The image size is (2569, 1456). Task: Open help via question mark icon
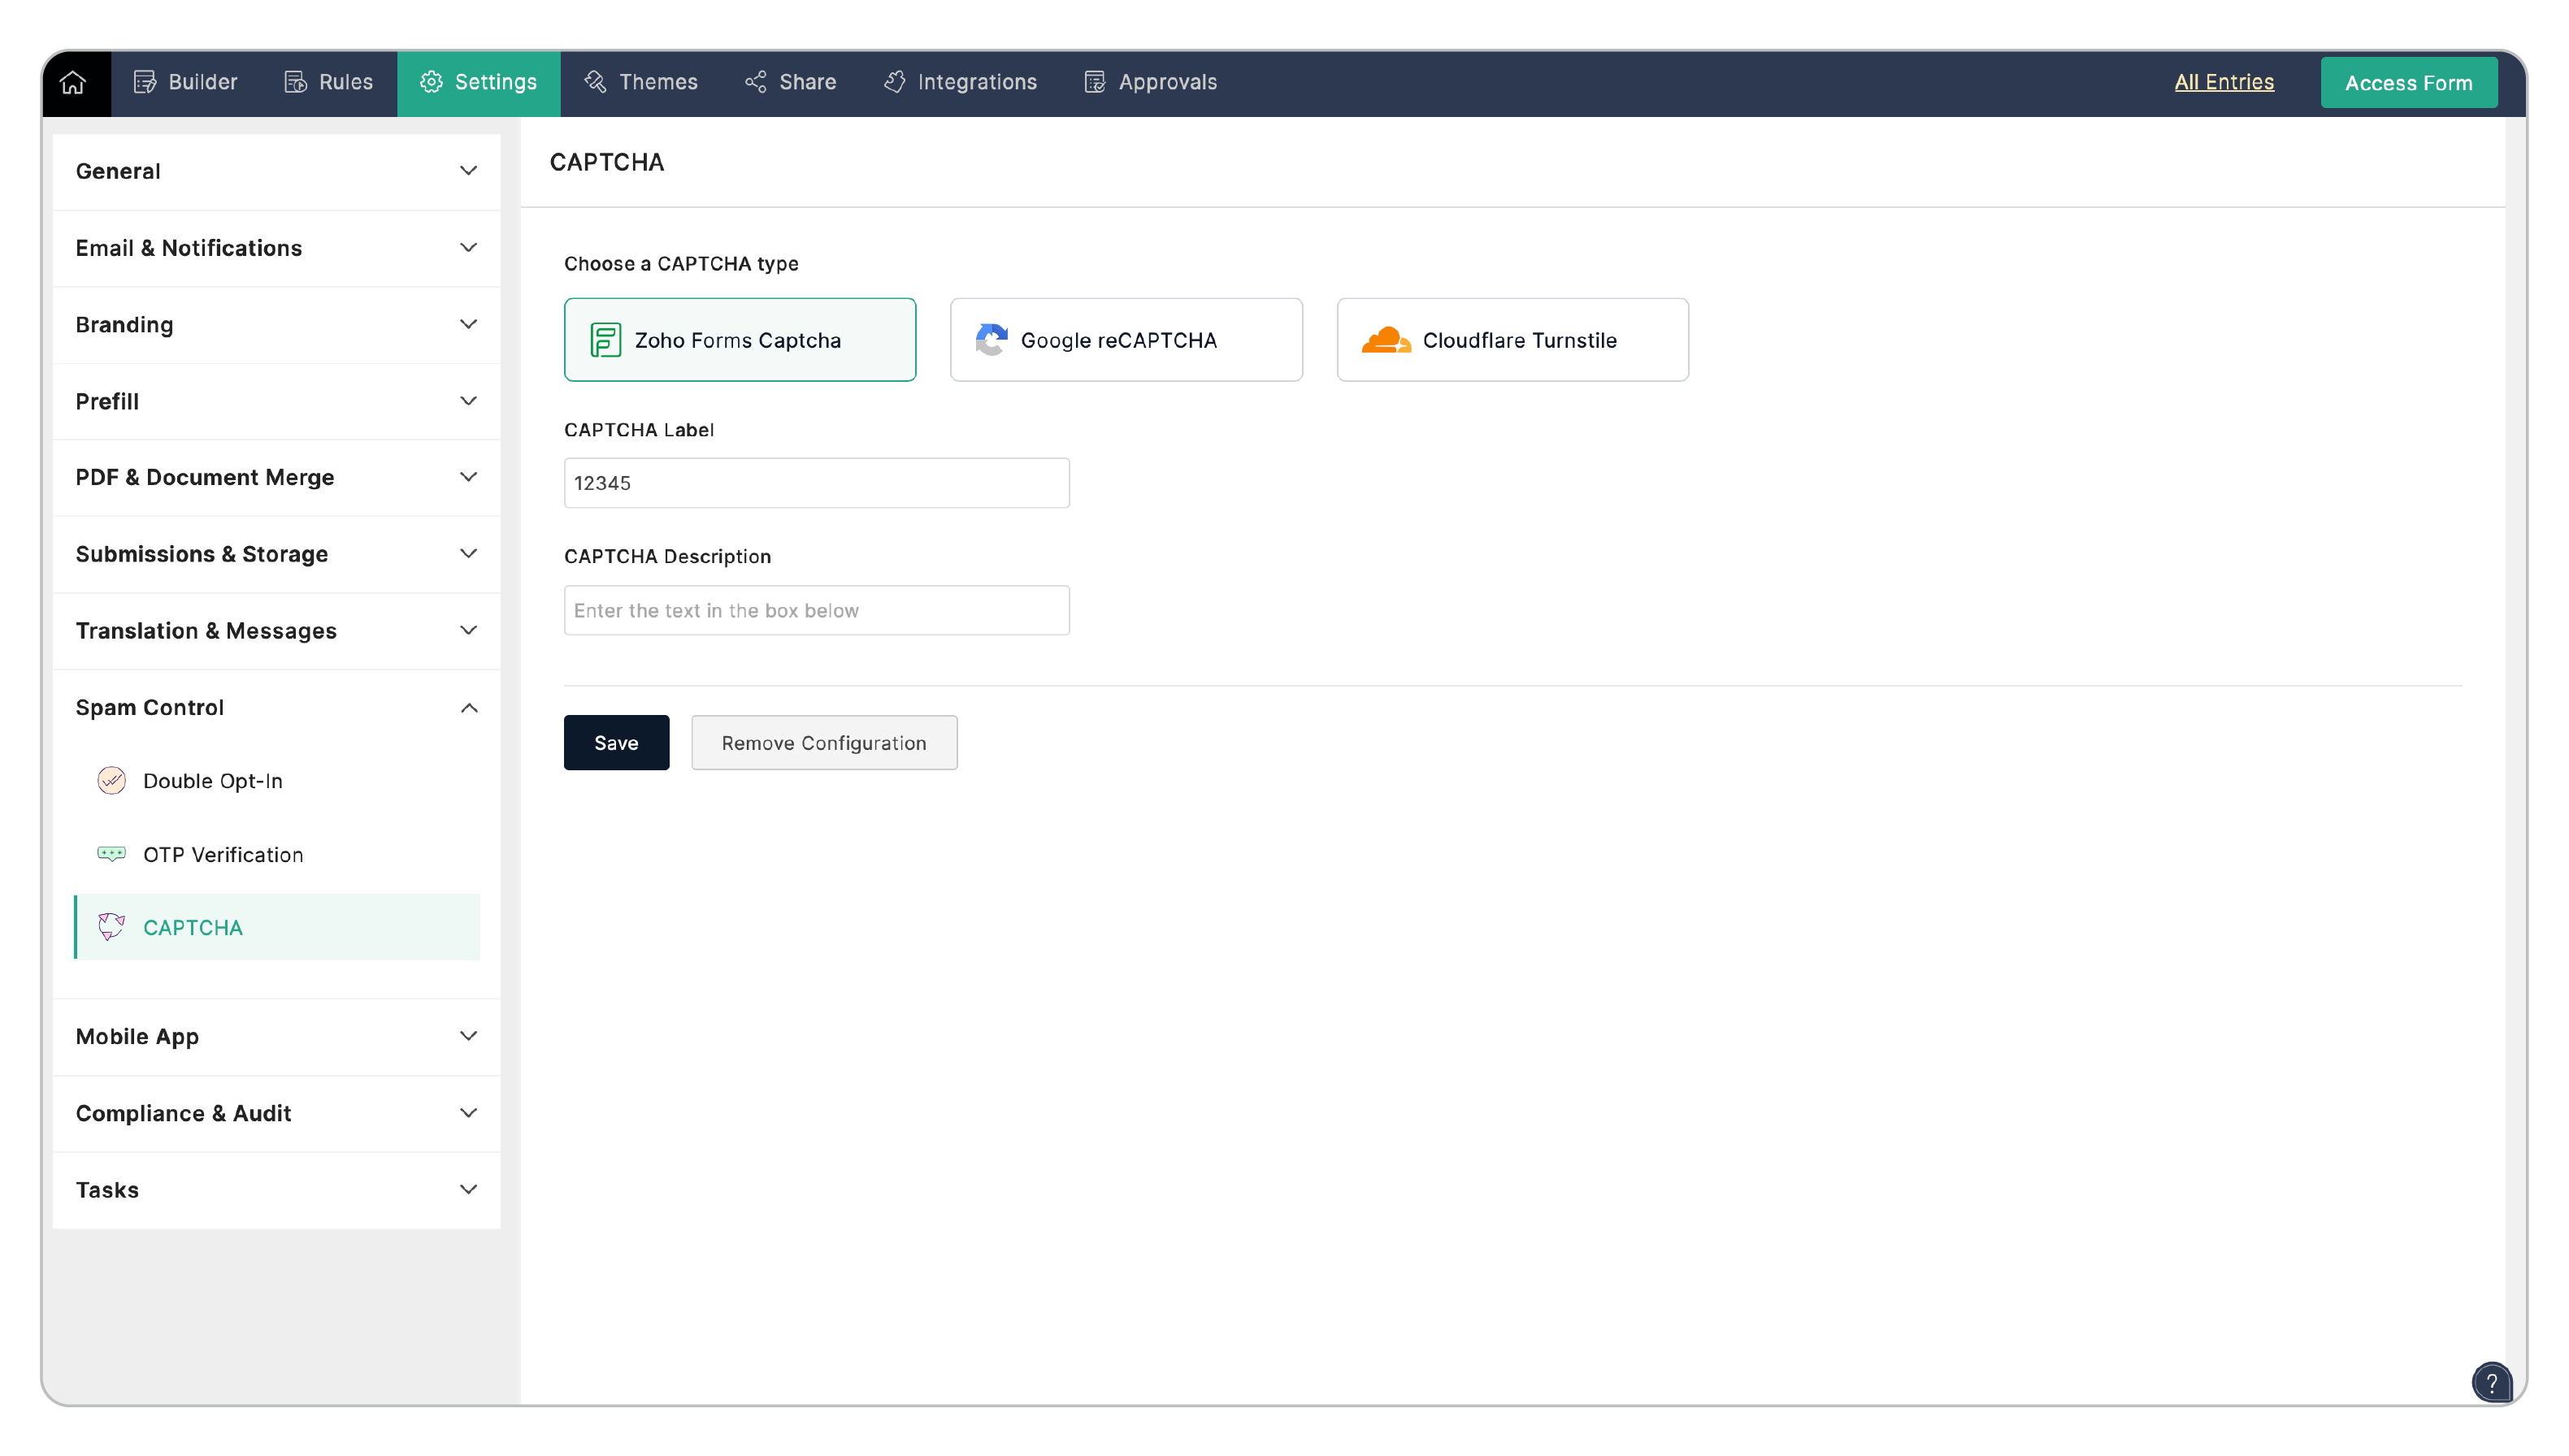pos(2490,1383)
